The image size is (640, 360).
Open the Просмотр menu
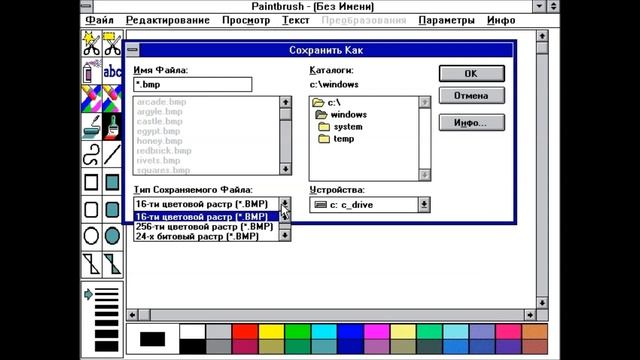246,20
